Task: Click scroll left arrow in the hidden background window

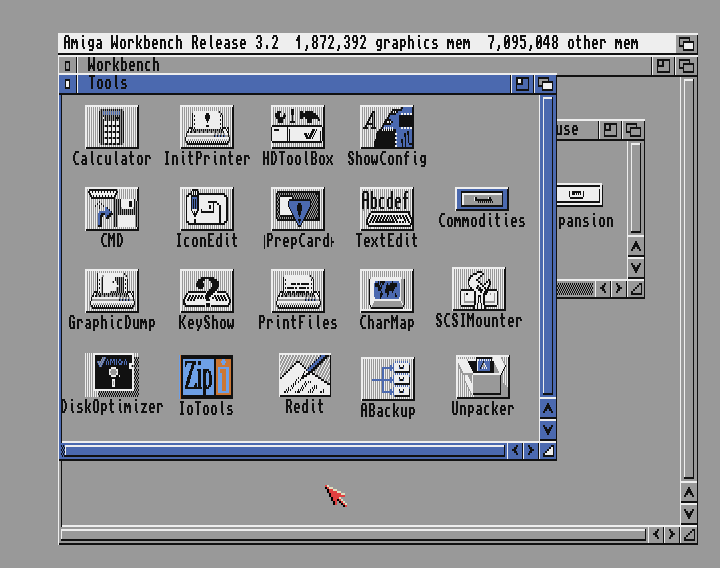Action: pos(603,288)
